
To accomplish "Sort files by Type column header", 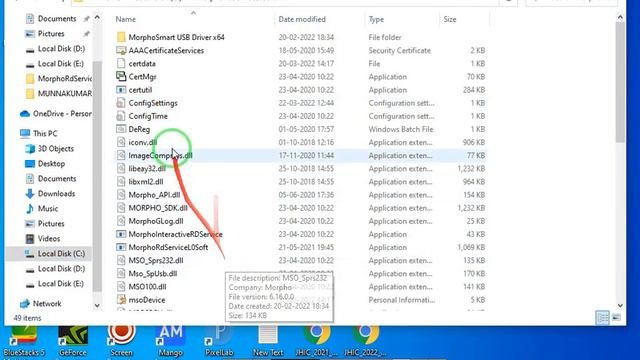I will click(x=376, y=19).
